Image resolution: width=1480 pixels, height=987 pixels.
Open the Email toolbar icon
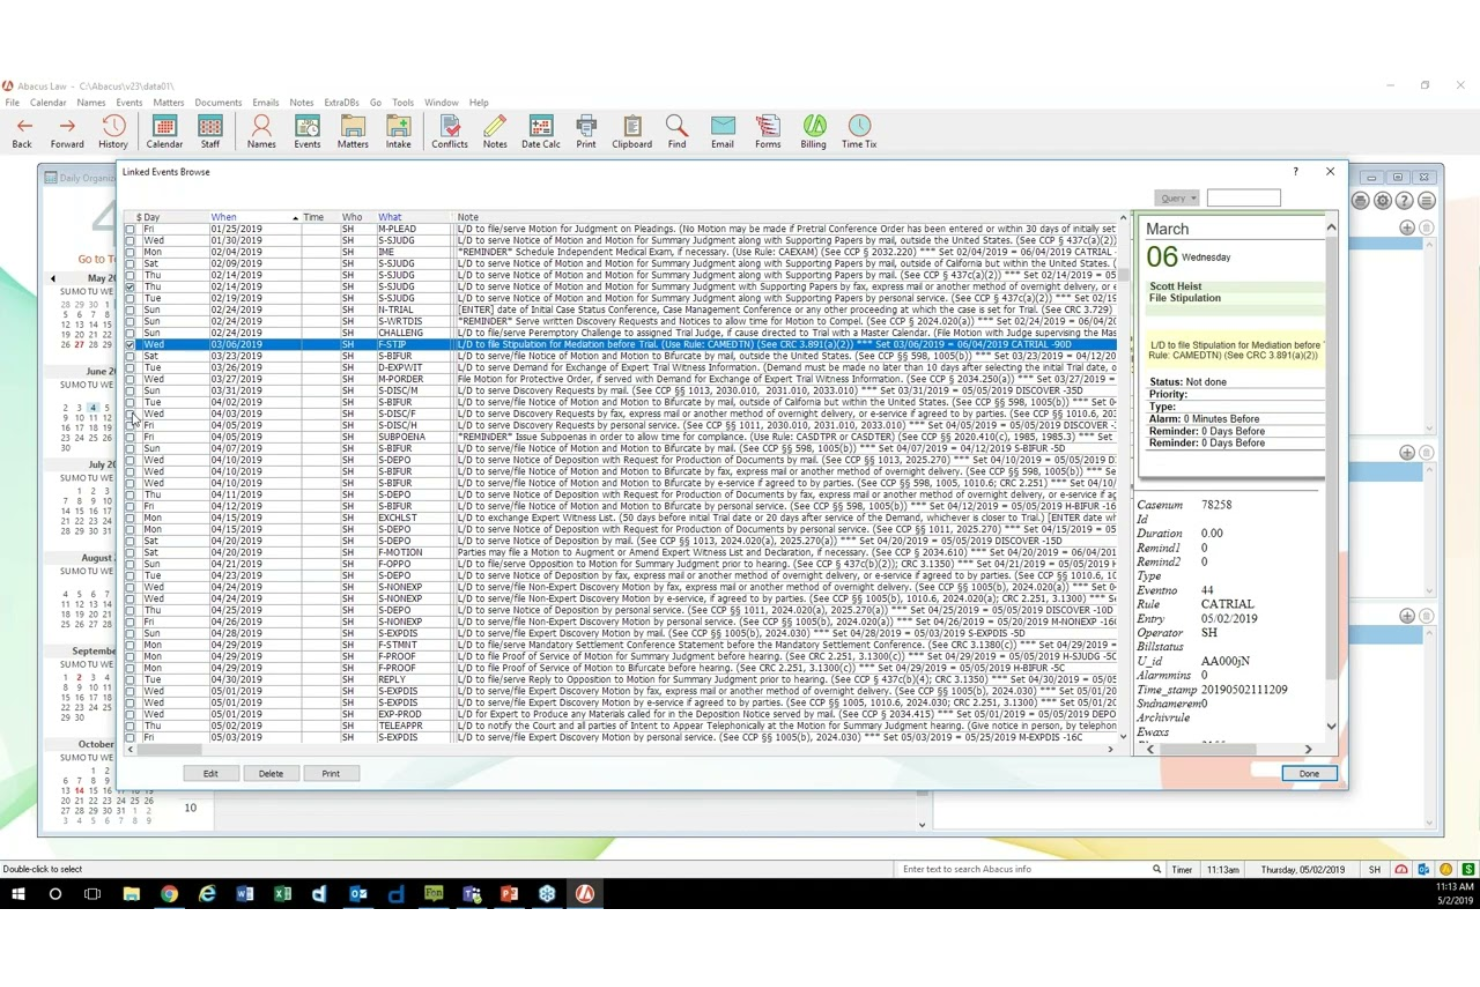(x=722, y=130)
